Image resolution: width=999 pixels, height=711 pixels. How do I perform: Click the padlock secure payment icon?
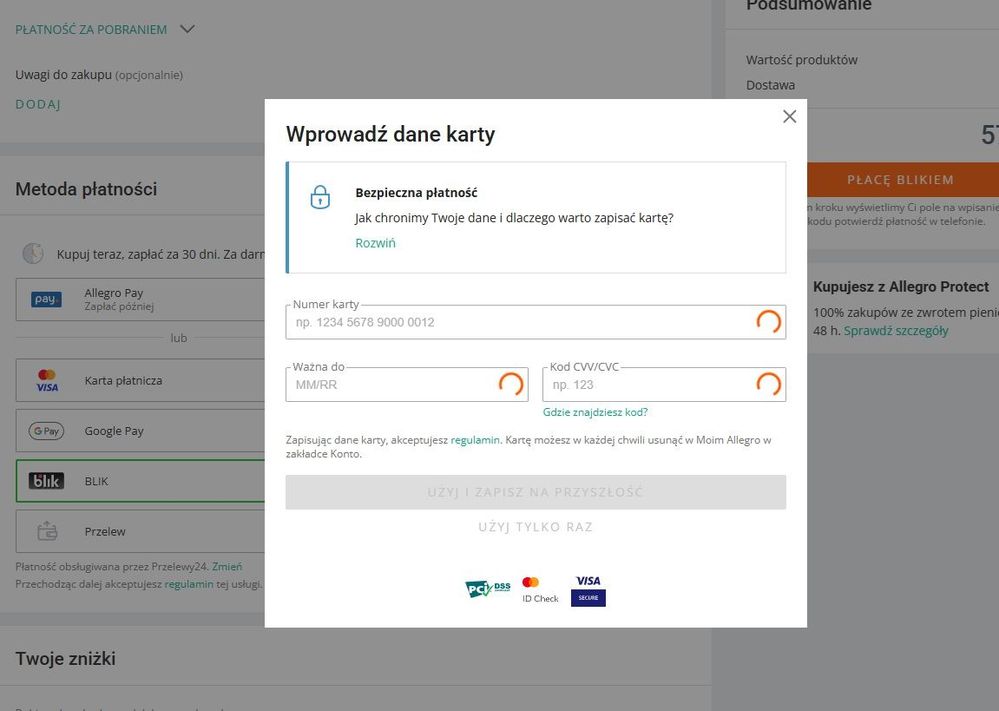pyautogui.click(x=320, y=197)
